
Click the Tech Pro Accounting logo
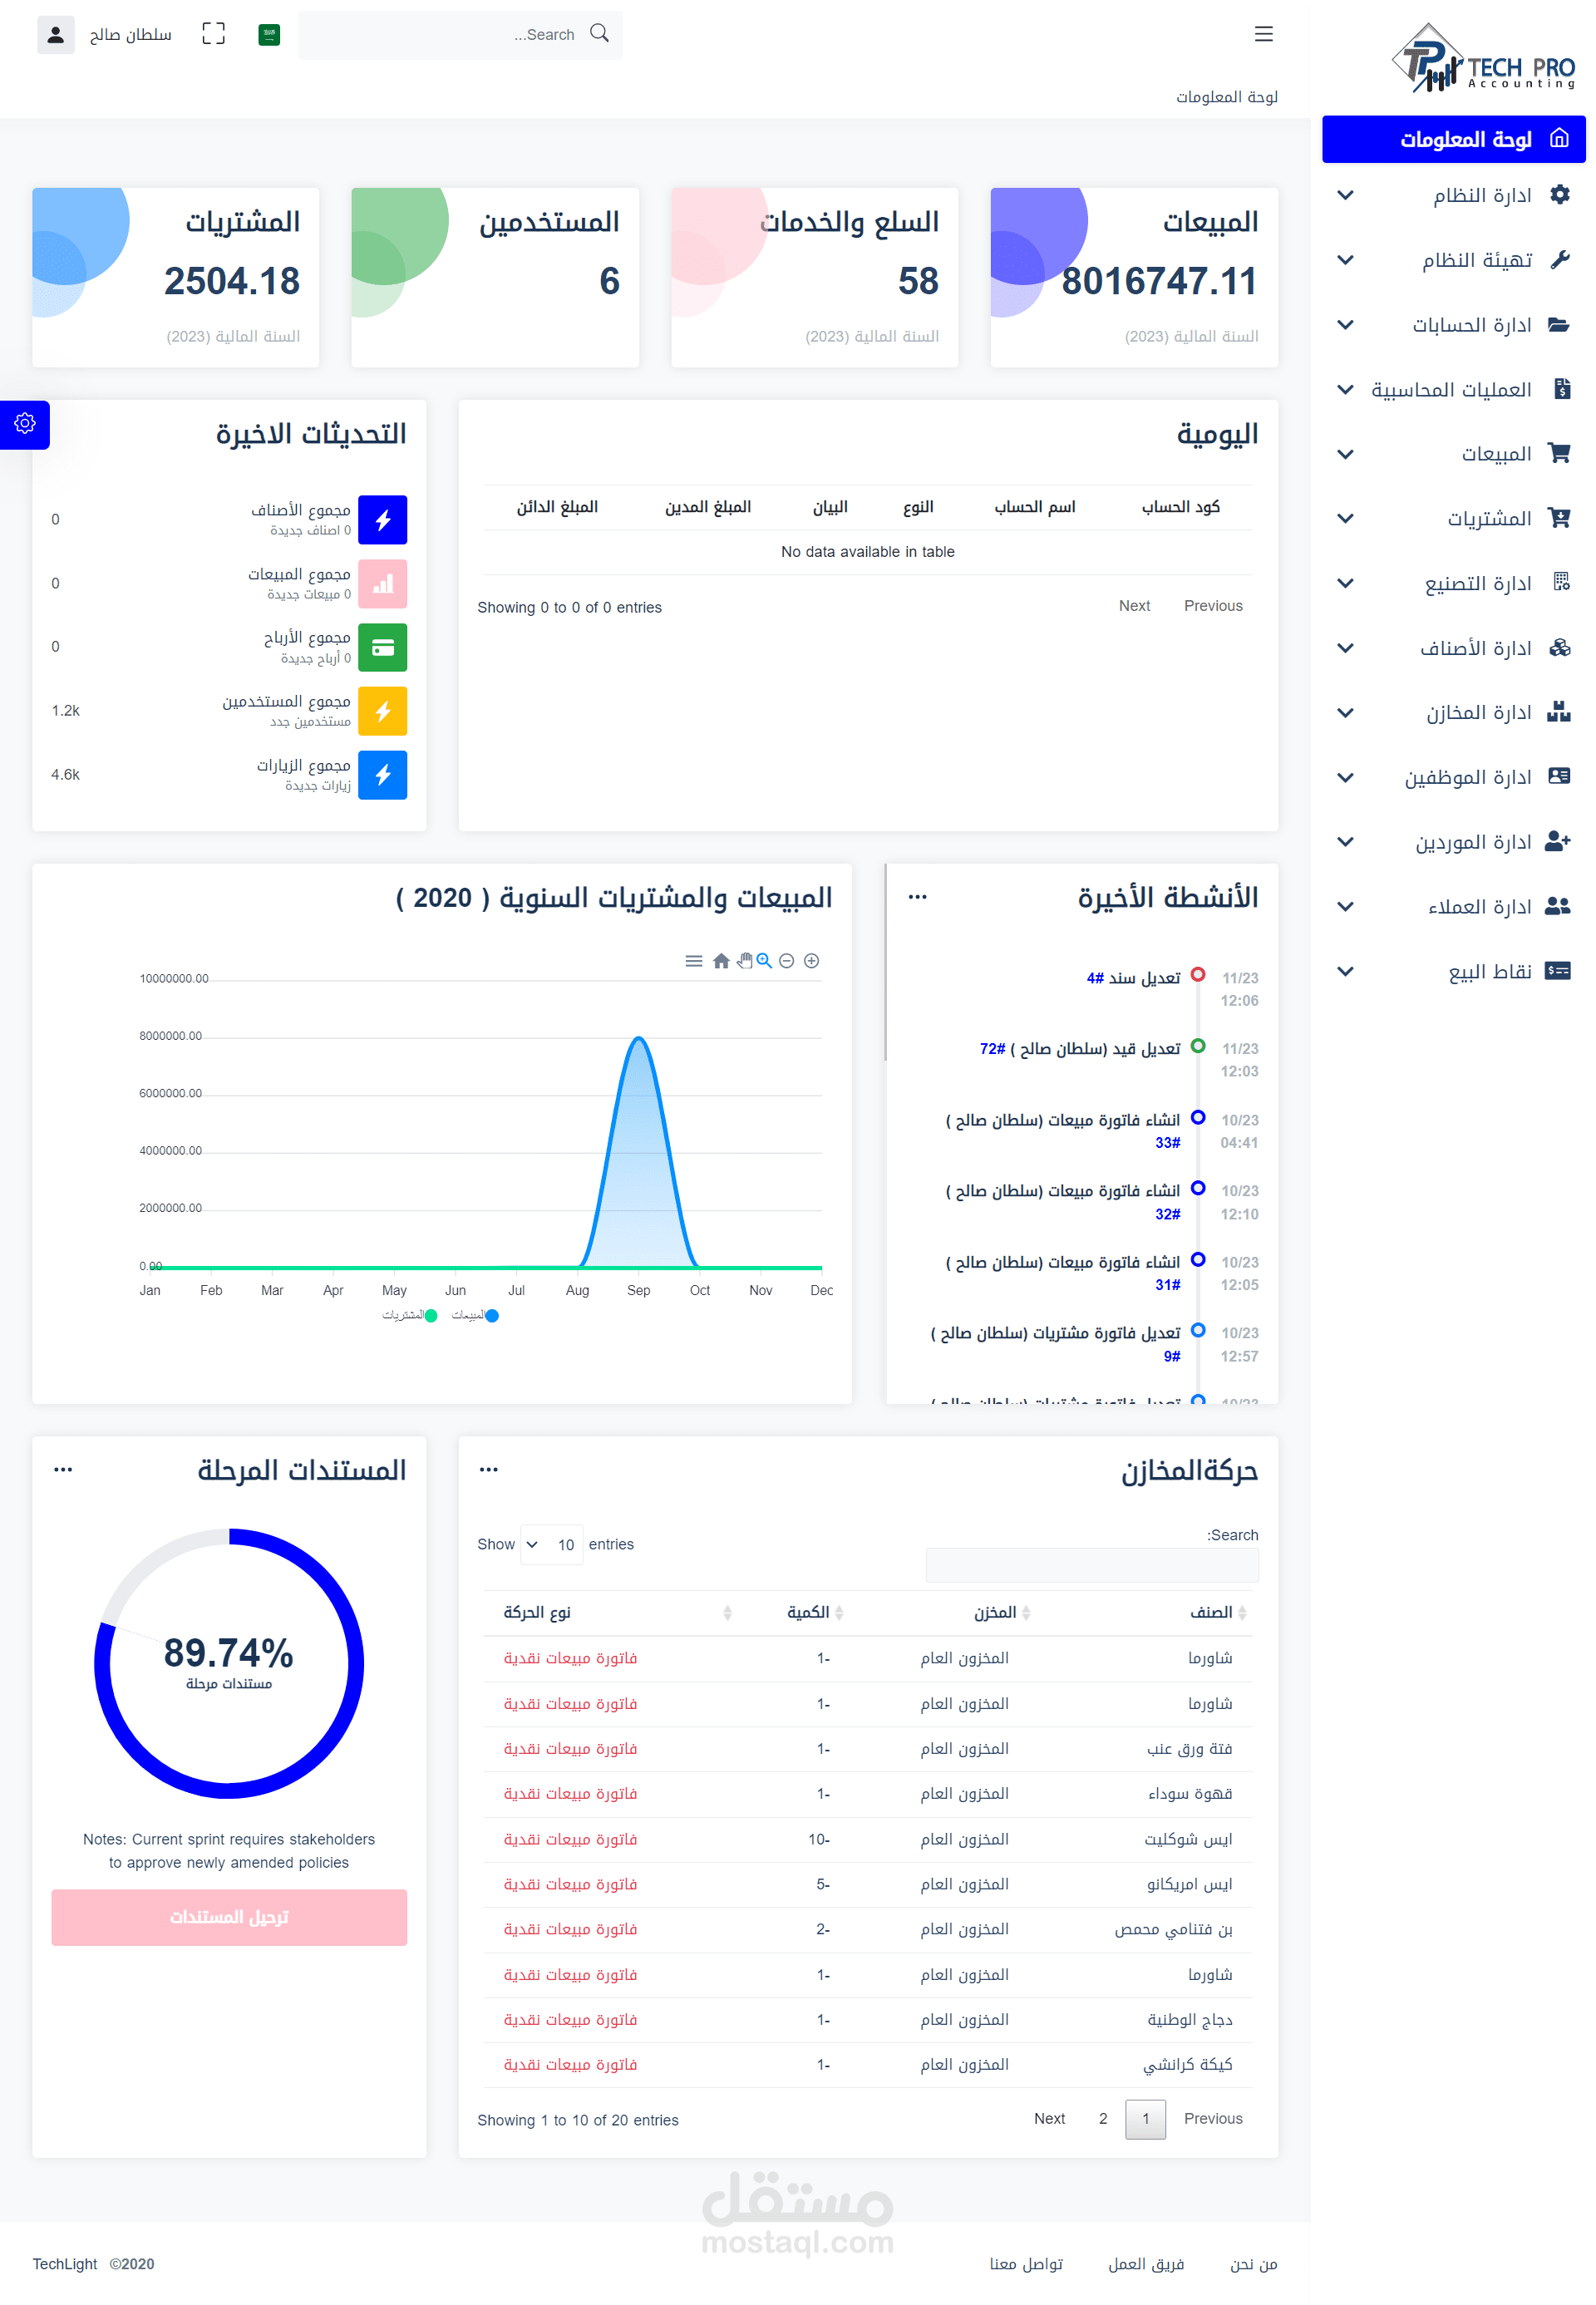(x=1483, y=58)
